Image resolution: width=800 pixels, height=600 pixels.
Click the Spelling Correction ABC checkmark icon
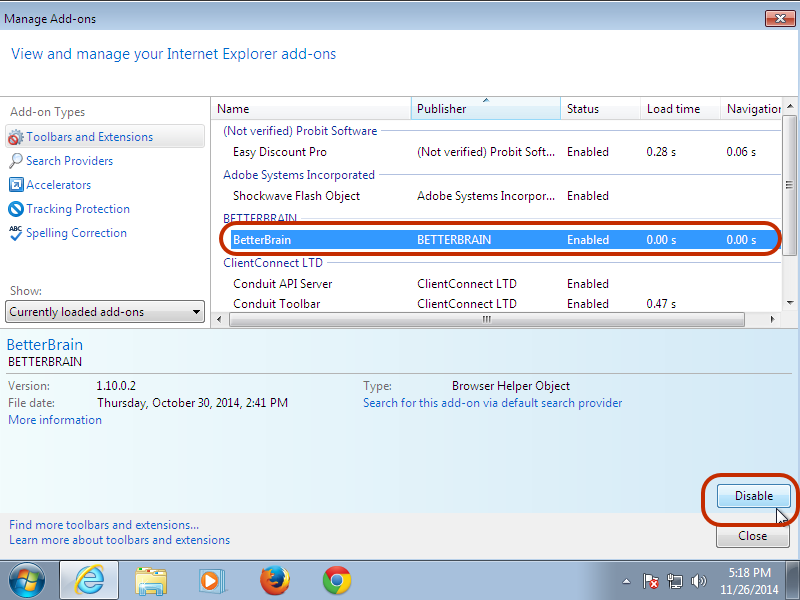coord(16,233)
